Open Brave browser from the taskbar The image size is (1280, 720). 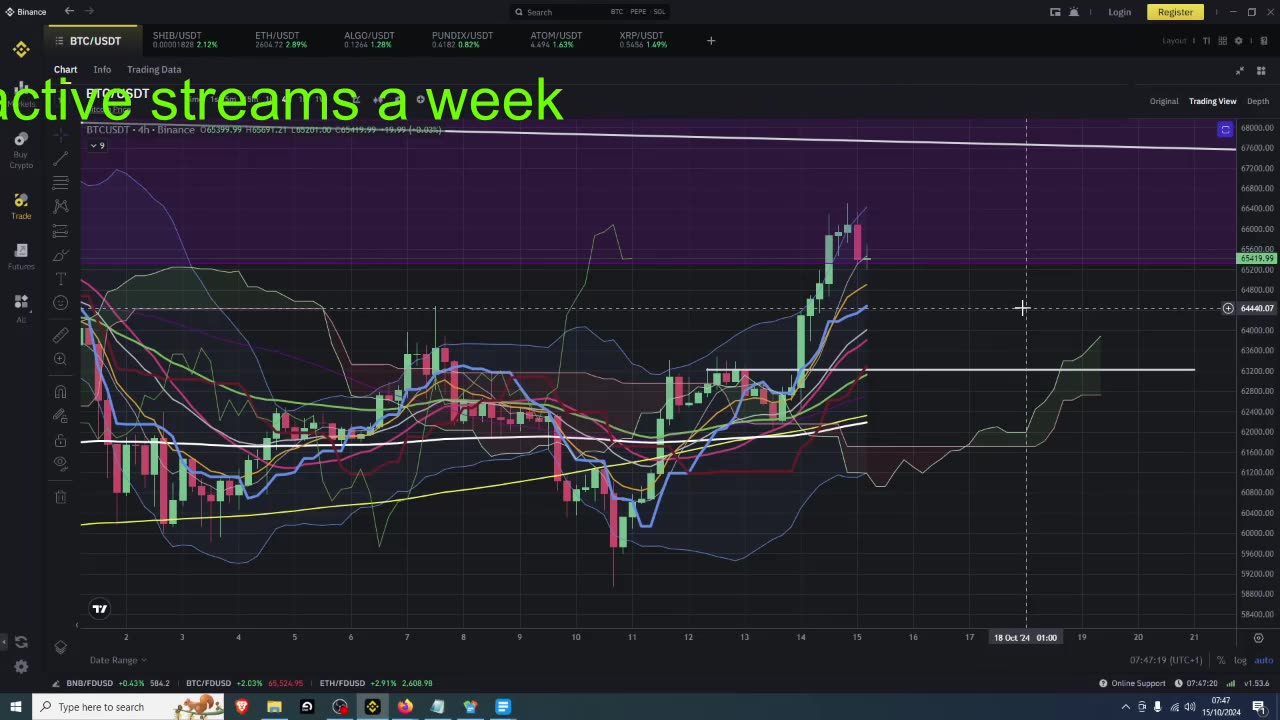(x=241, y=707)
